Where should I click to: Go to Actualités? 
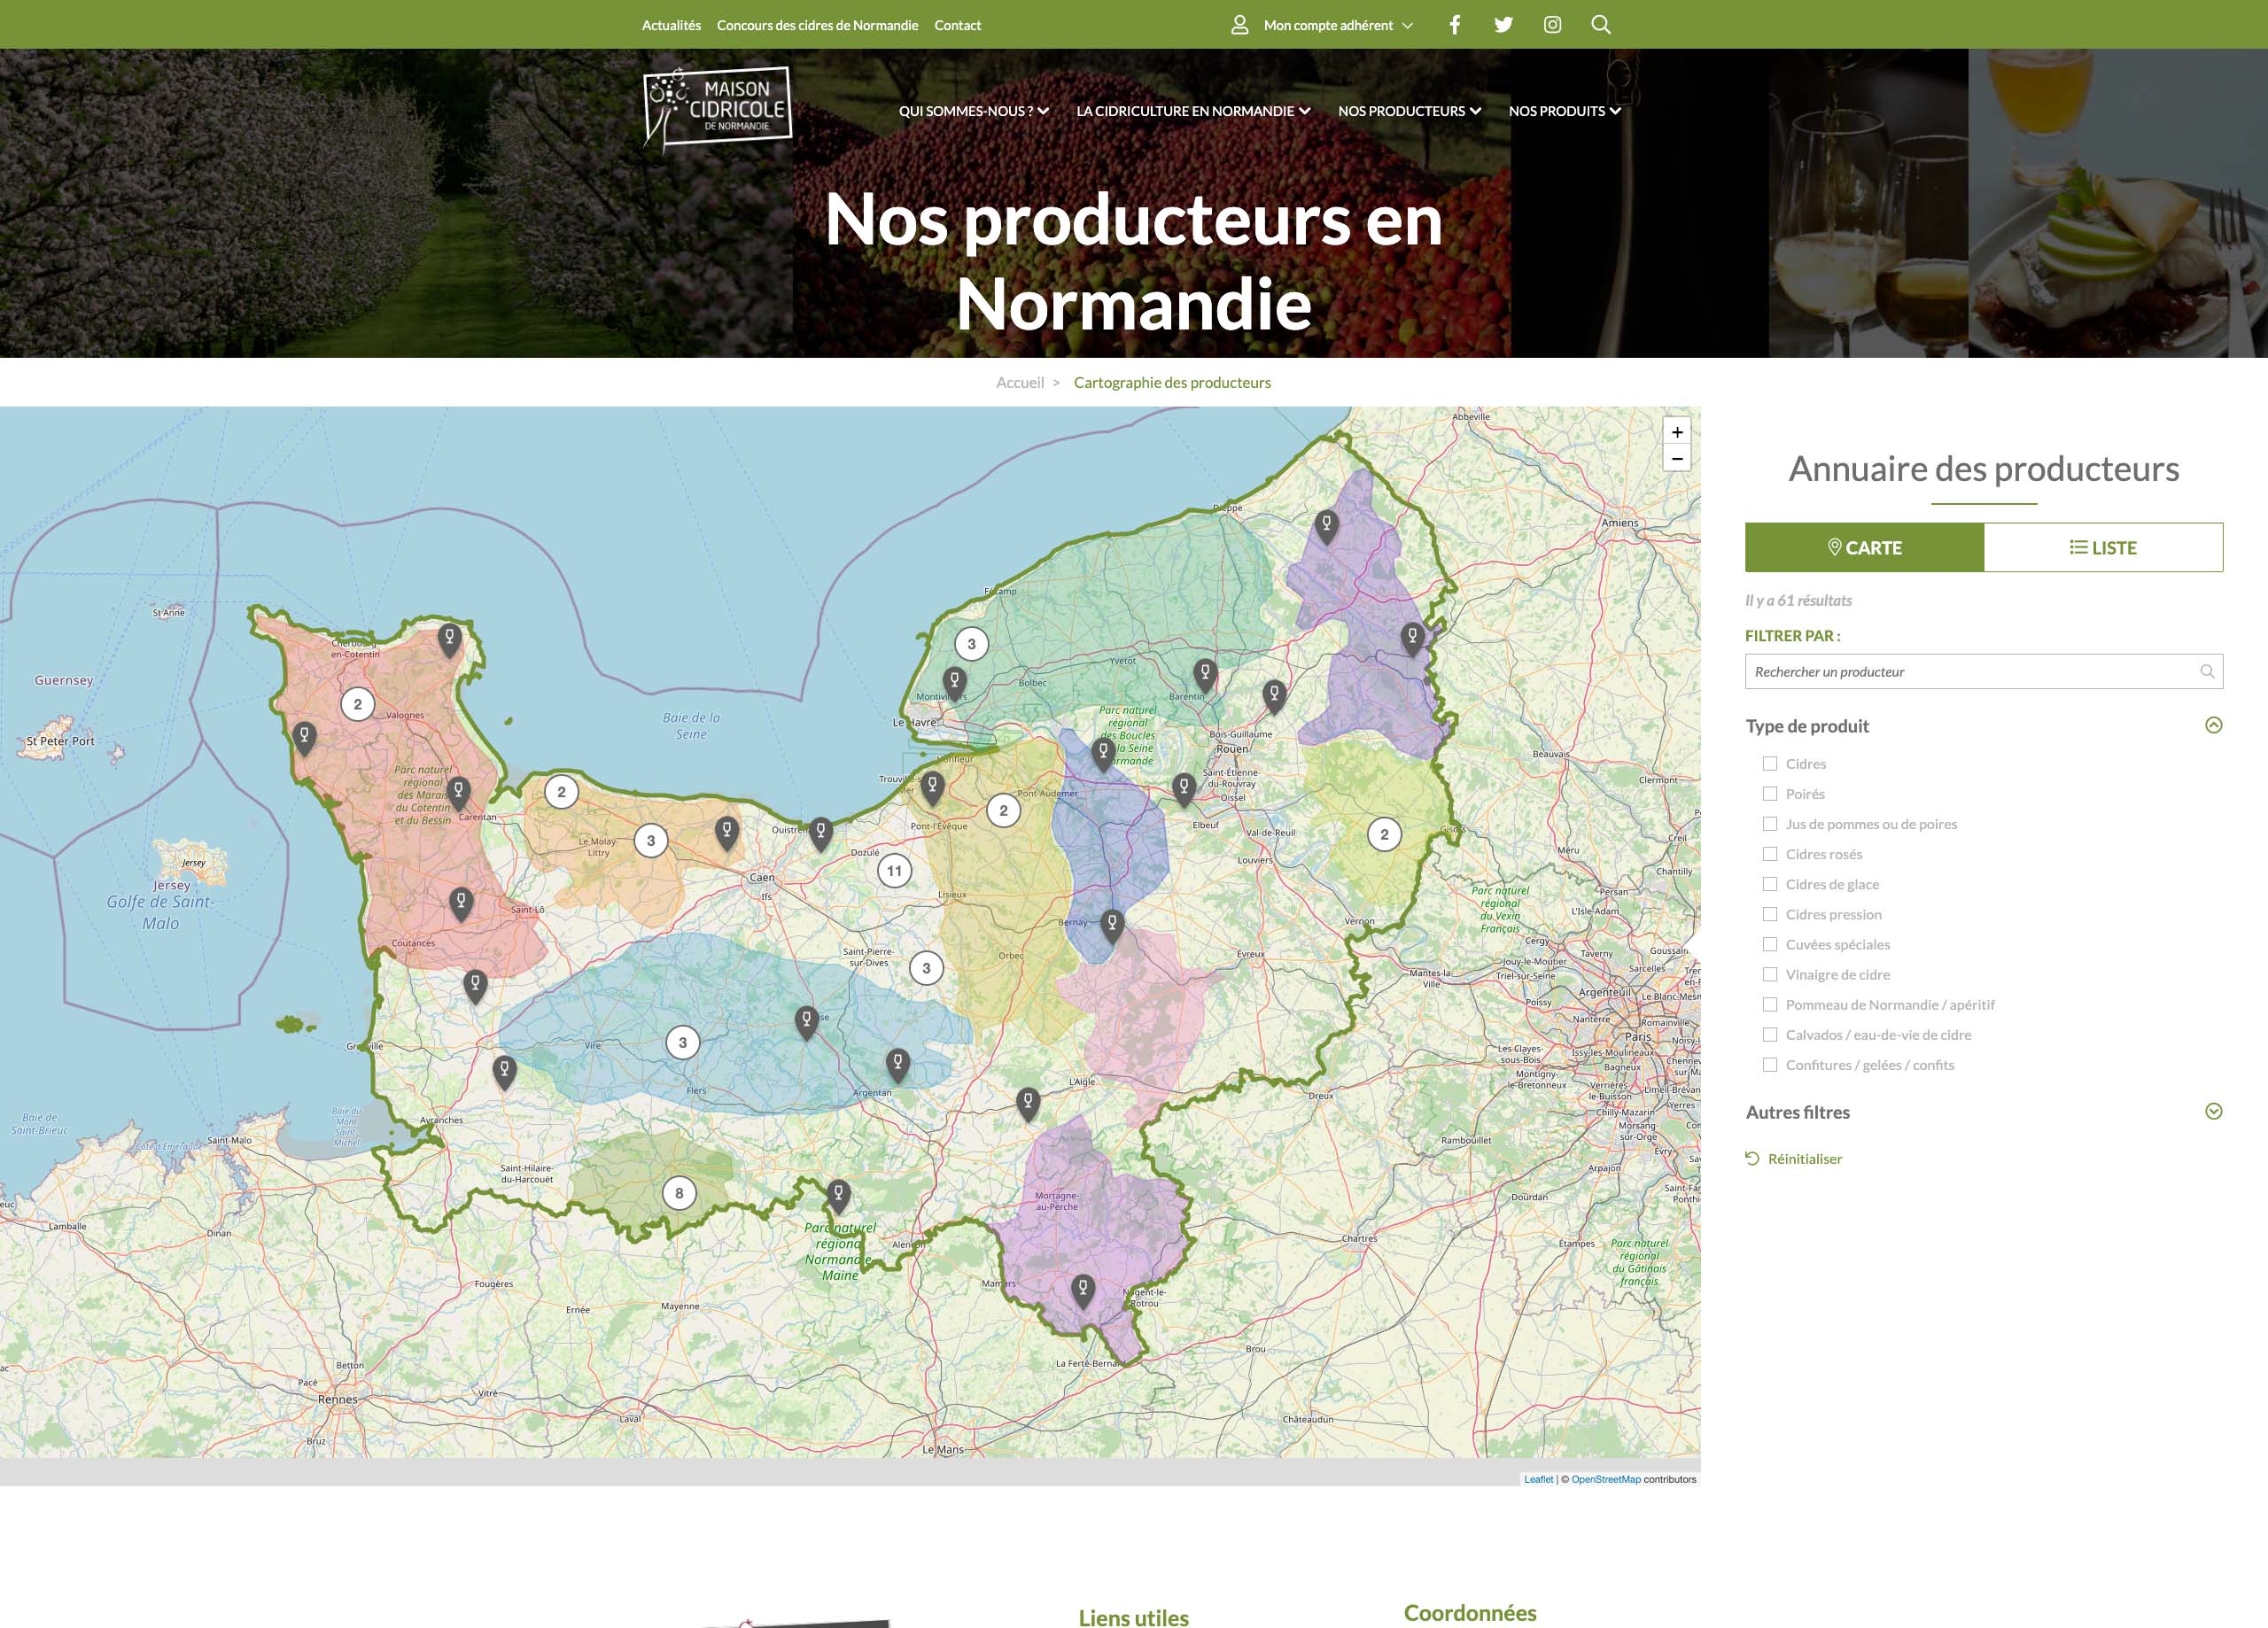tap(671, 25)
